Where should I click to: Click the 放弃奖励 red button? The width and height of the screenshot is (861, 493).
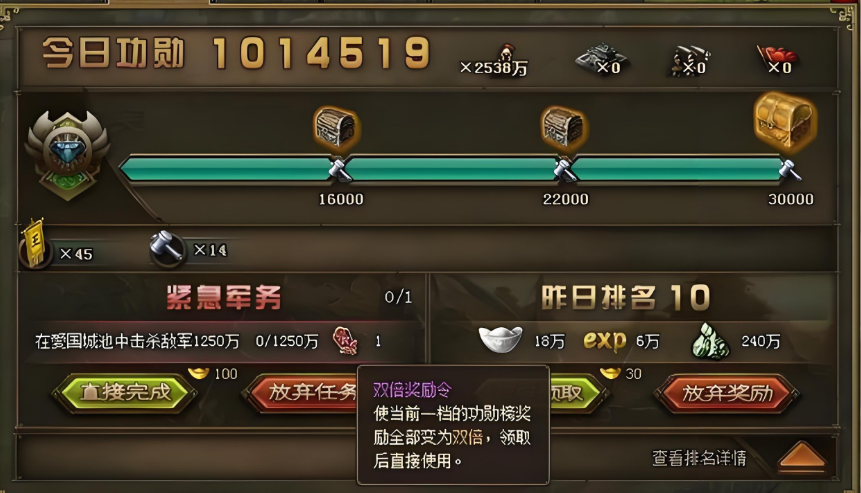[726, 393]
